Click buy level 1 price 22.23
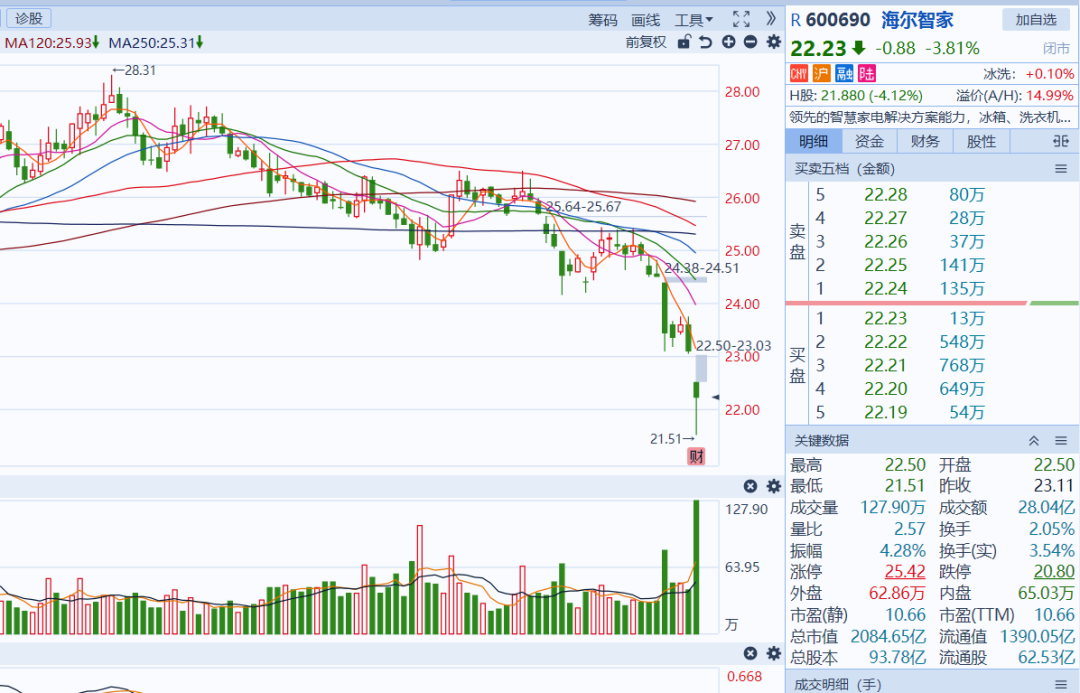The height and width of the screenshot is (693, 1080). (x=886, y=318)
